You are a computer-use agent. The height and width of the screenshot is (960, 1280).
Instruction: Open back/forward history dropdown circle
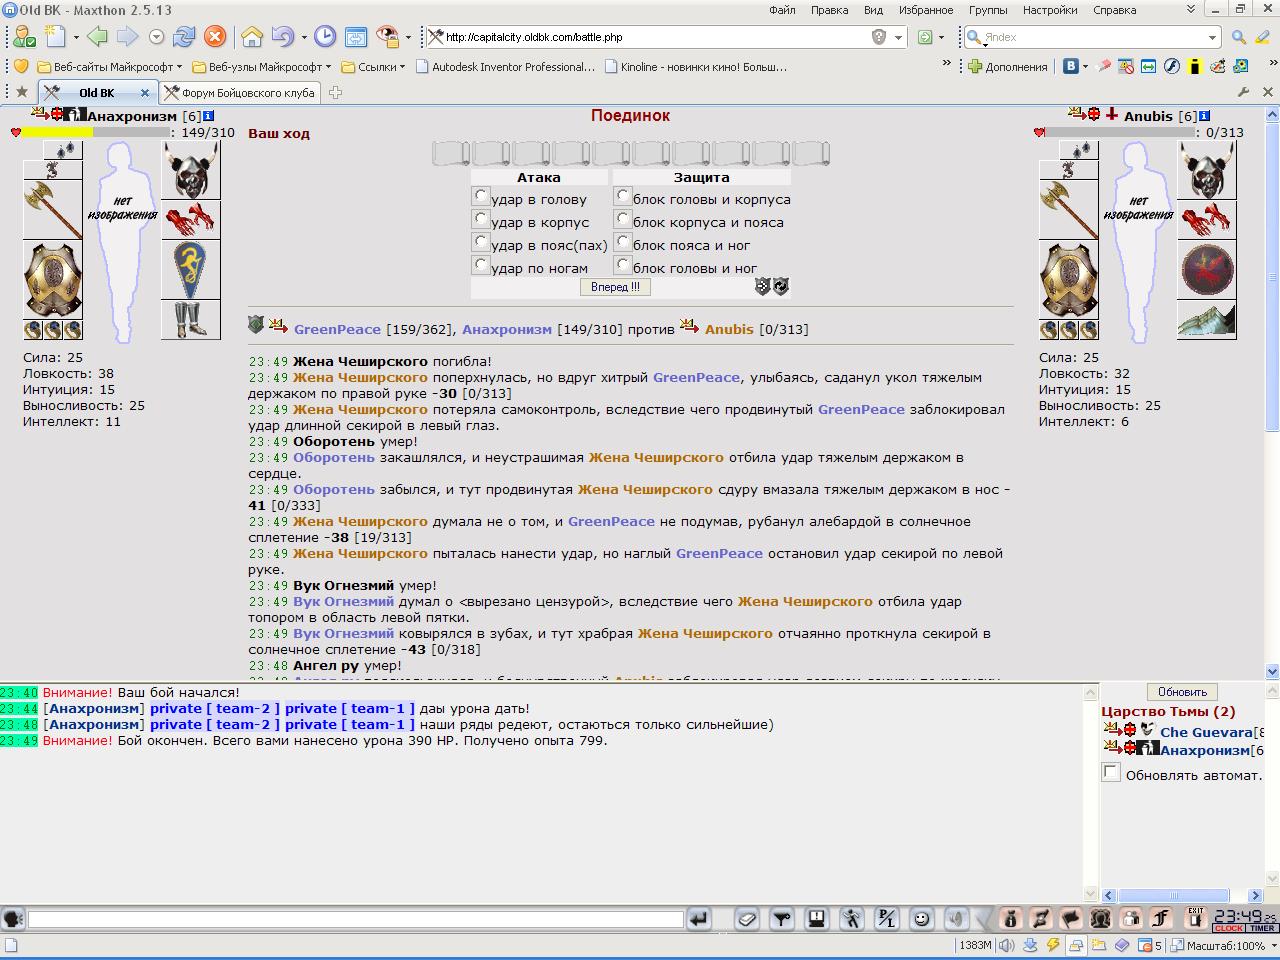click(156, 37)
